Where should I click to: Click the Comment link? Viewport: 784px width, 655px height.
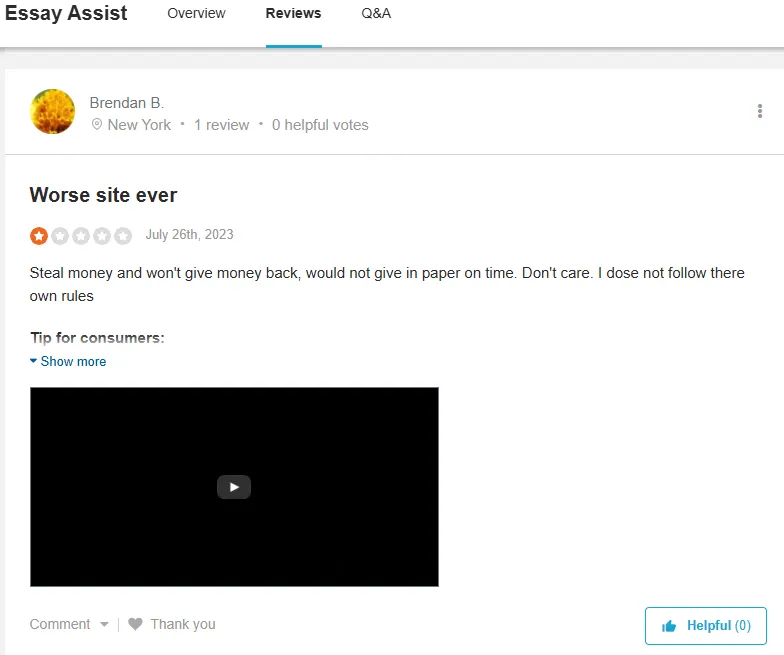click(60, 624)
